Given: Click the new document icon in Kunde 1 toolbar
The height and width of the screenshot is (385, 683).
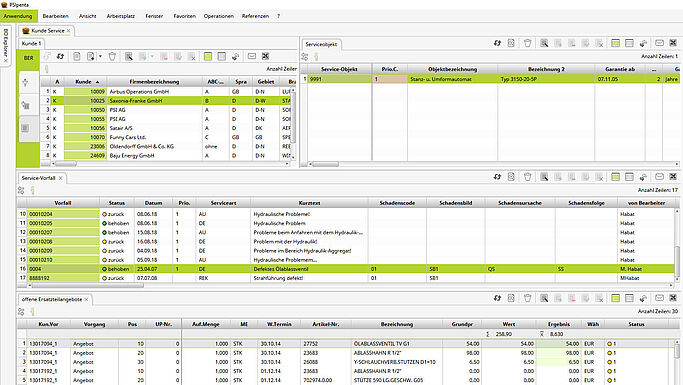Looking at the screenshot, I should [90, 57].
